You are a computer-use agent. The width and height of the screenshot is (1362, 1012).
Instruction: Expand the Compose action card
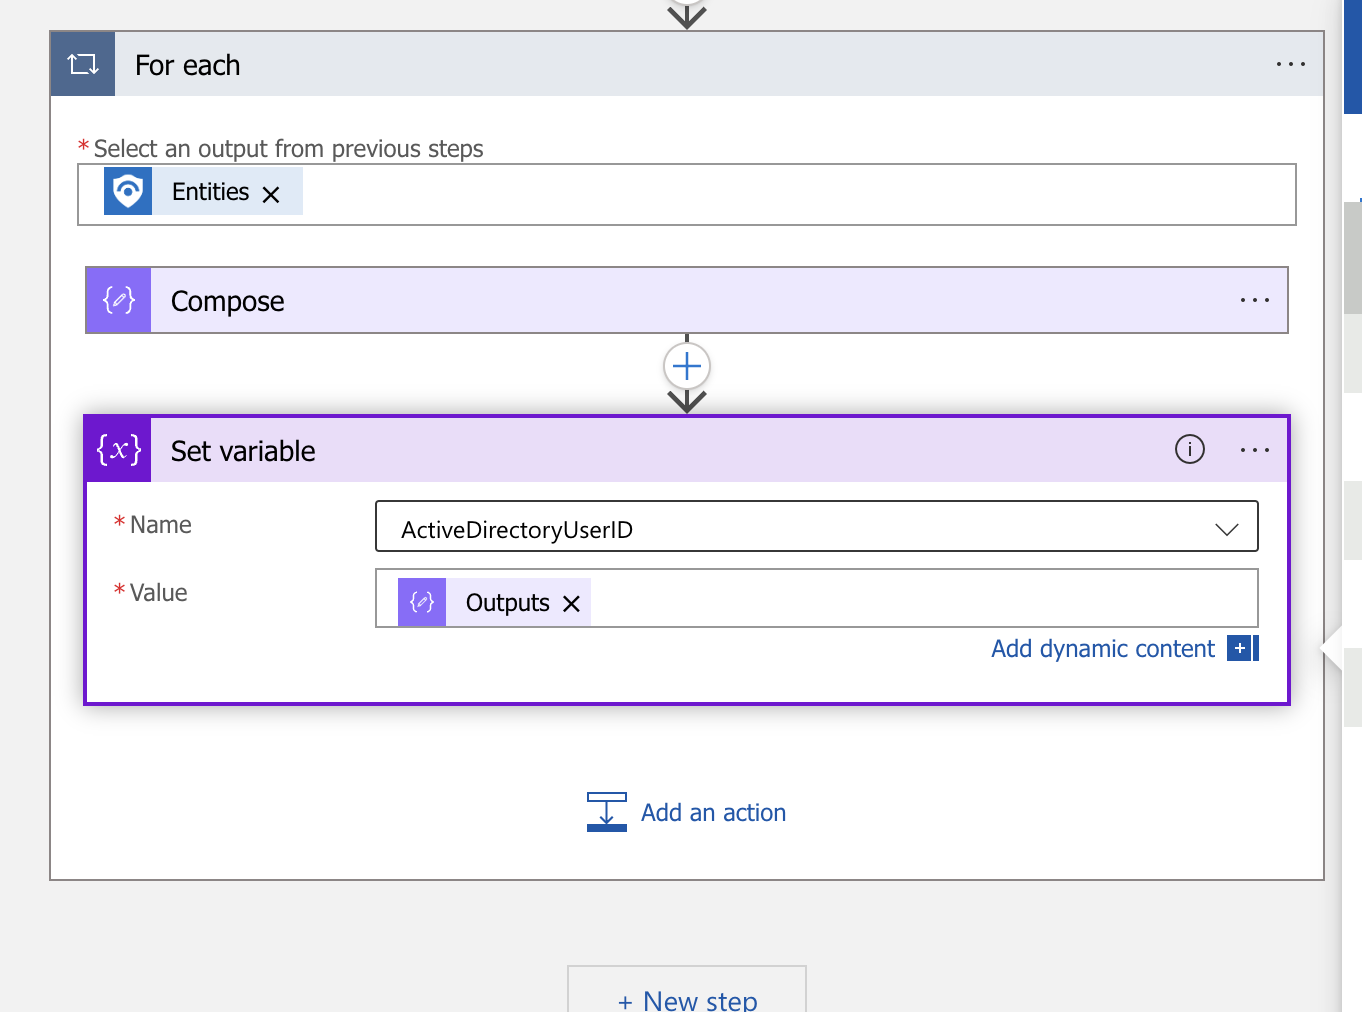pos(687,300)
